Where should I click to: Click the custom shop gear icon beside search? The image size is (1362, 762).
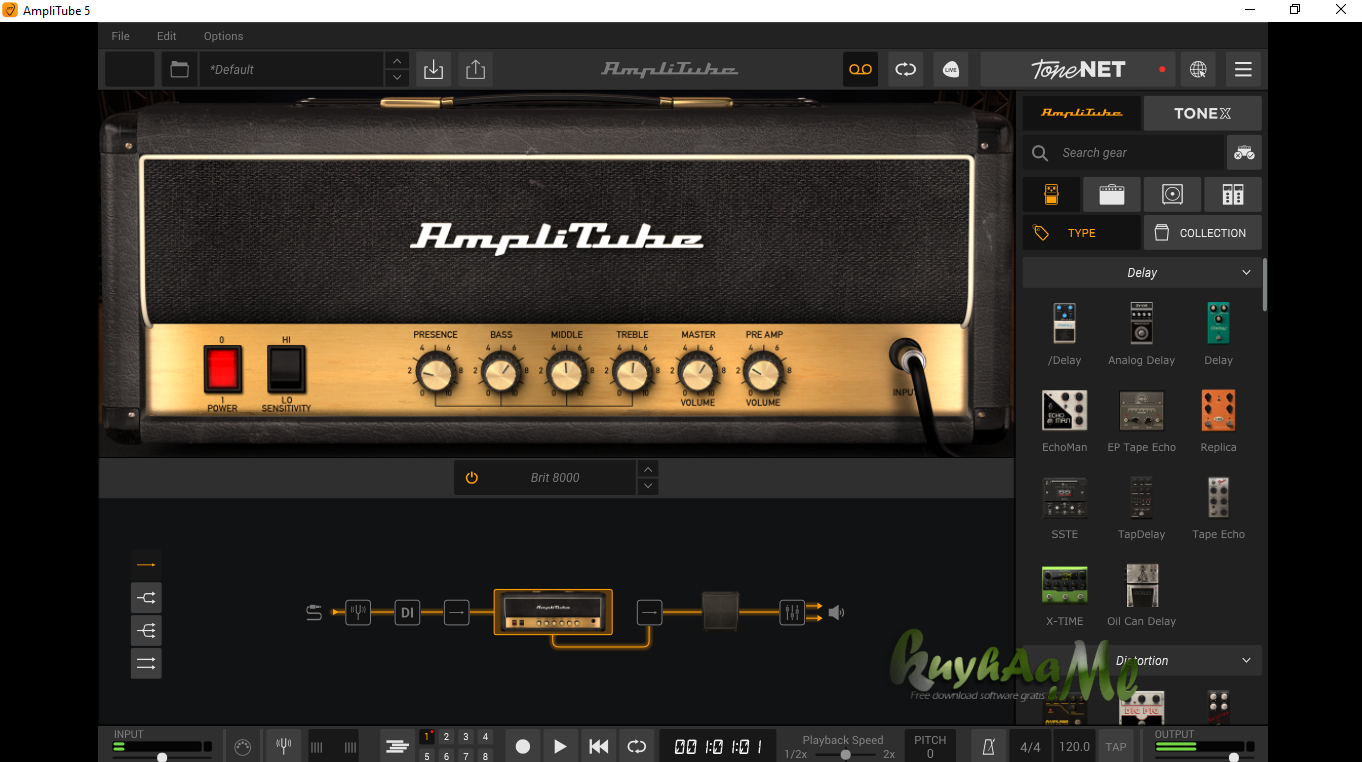tap(1244, 153)
